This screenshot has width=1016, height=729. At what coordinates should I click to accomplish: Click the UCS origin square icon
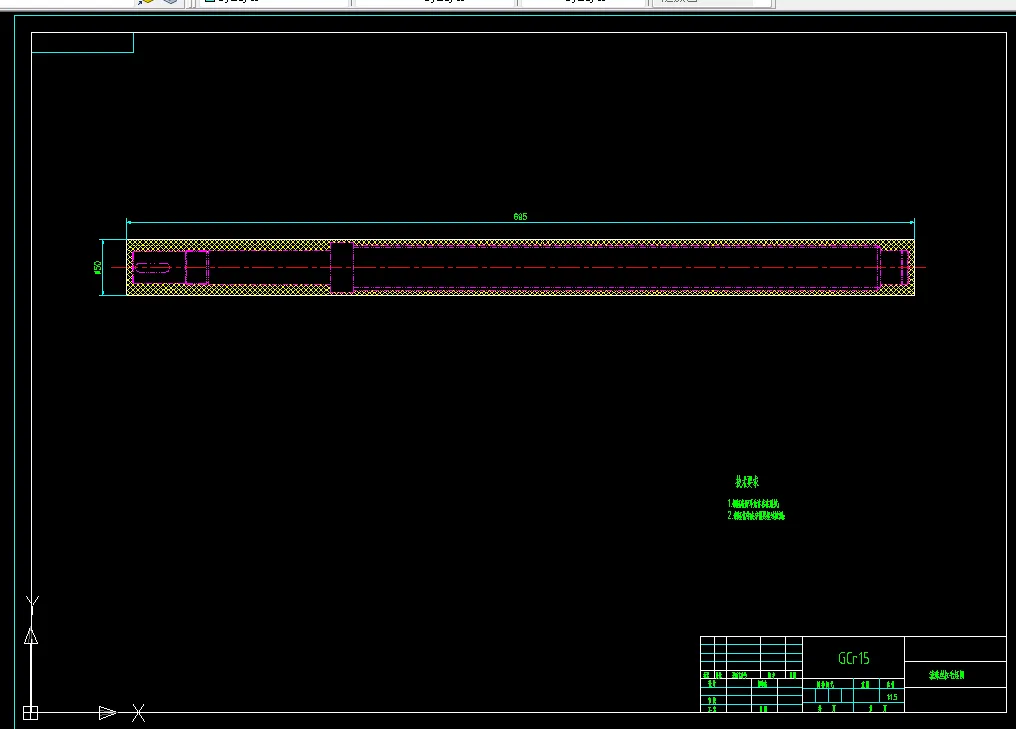pyautogui.click(x=30, y=713)
